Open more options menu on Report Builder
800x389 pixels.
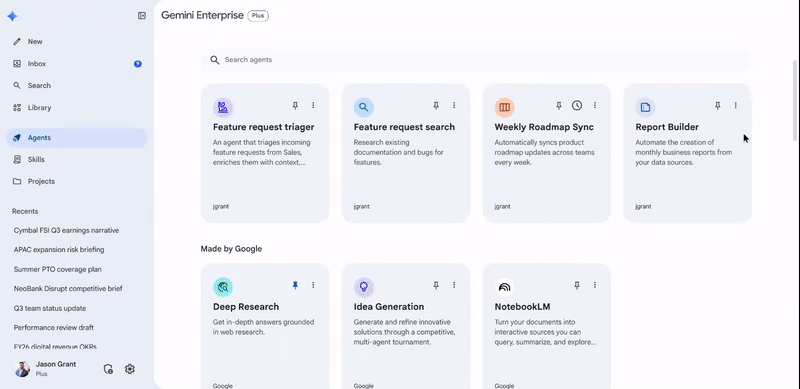[736, 105]
